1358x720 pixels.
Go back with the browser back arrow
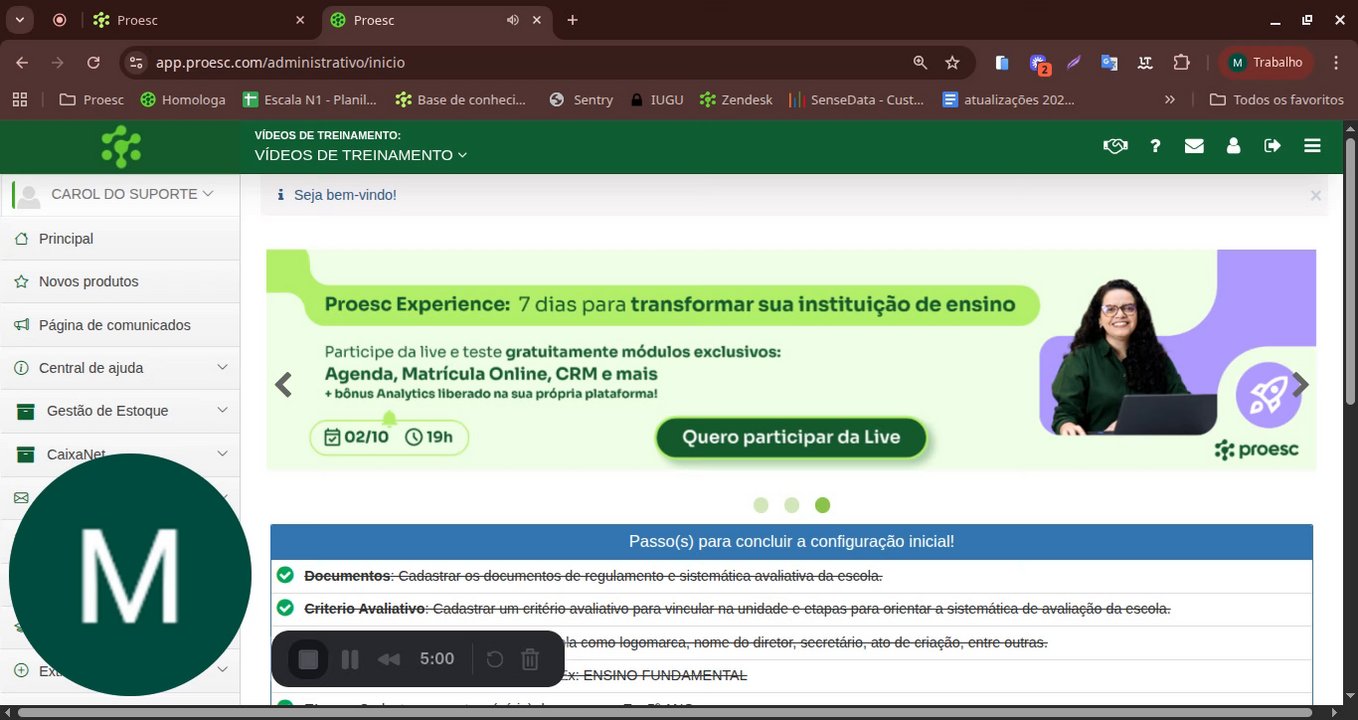pyautogui.click(x=22, y=62)
